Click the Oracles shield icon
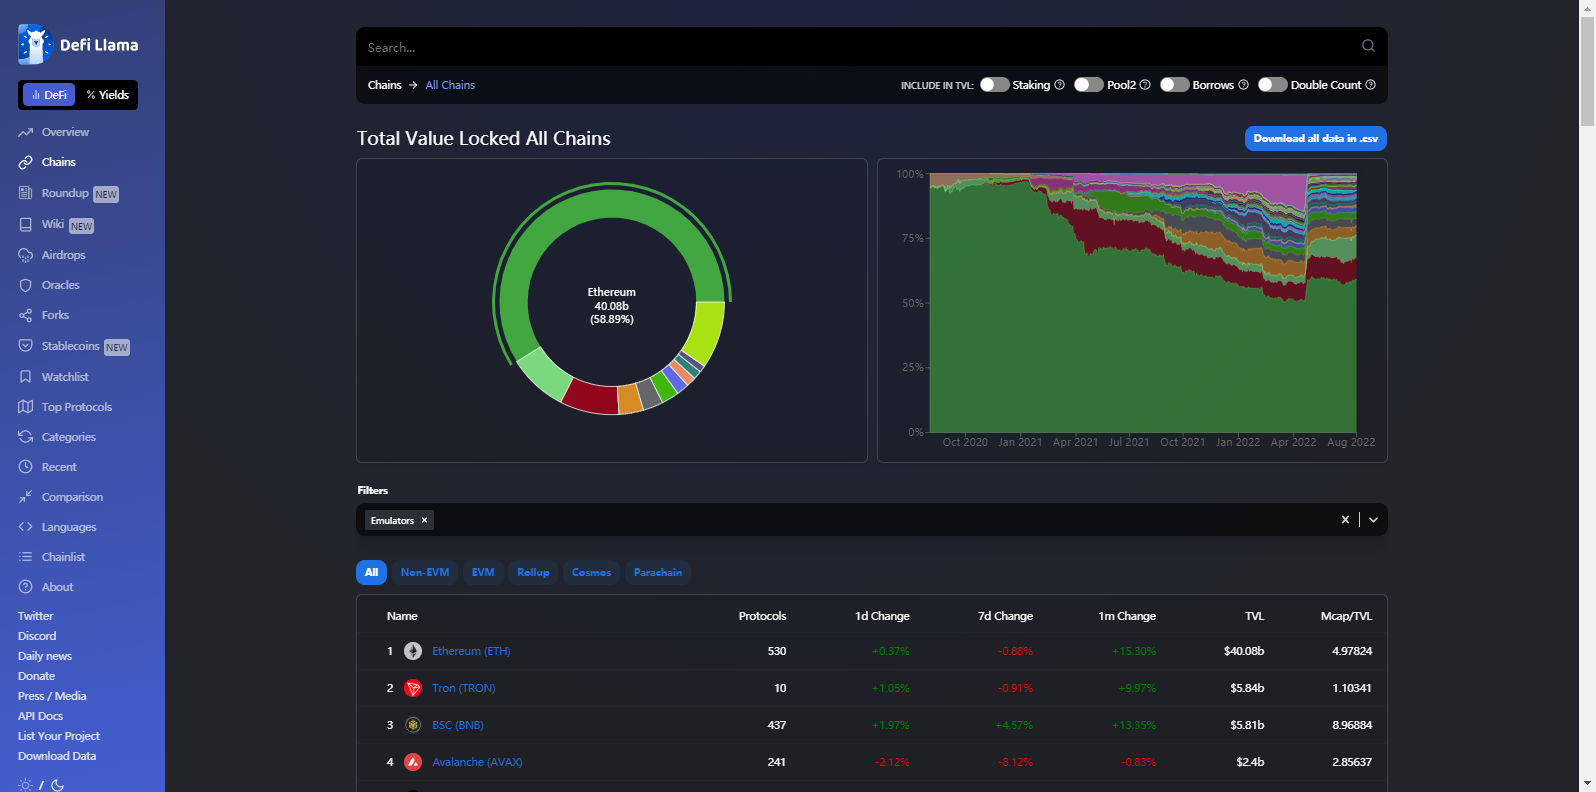Viewport: 1596px width, 792px height. click(26, 285)
